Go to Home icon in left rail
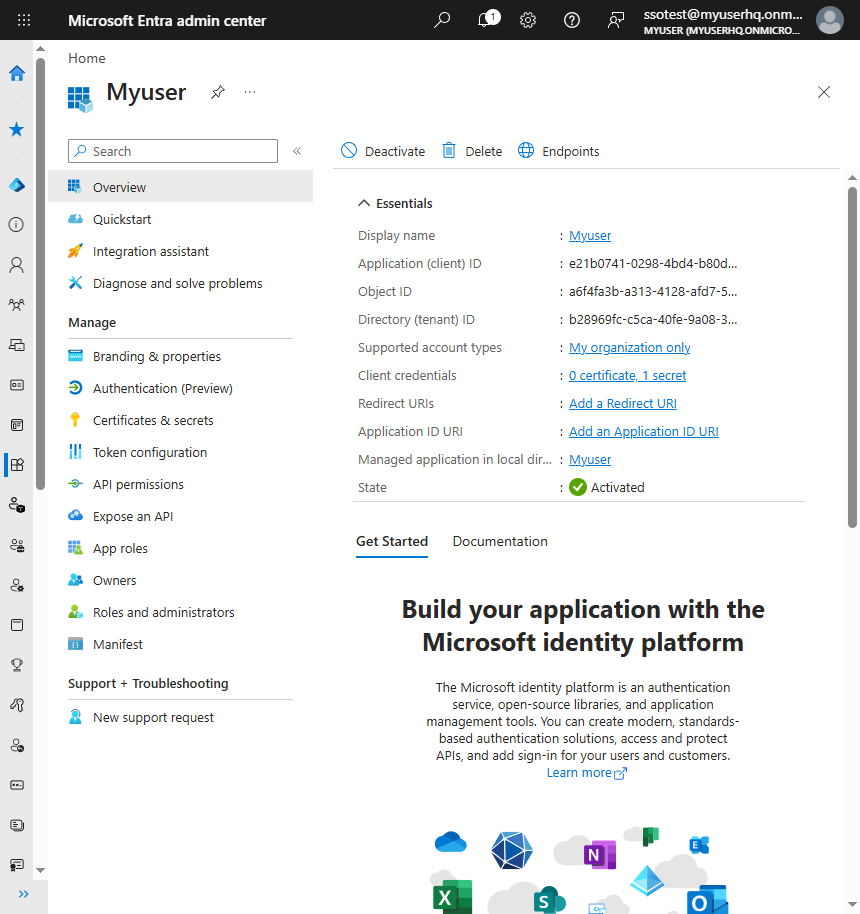 click(x=17, y=73)
